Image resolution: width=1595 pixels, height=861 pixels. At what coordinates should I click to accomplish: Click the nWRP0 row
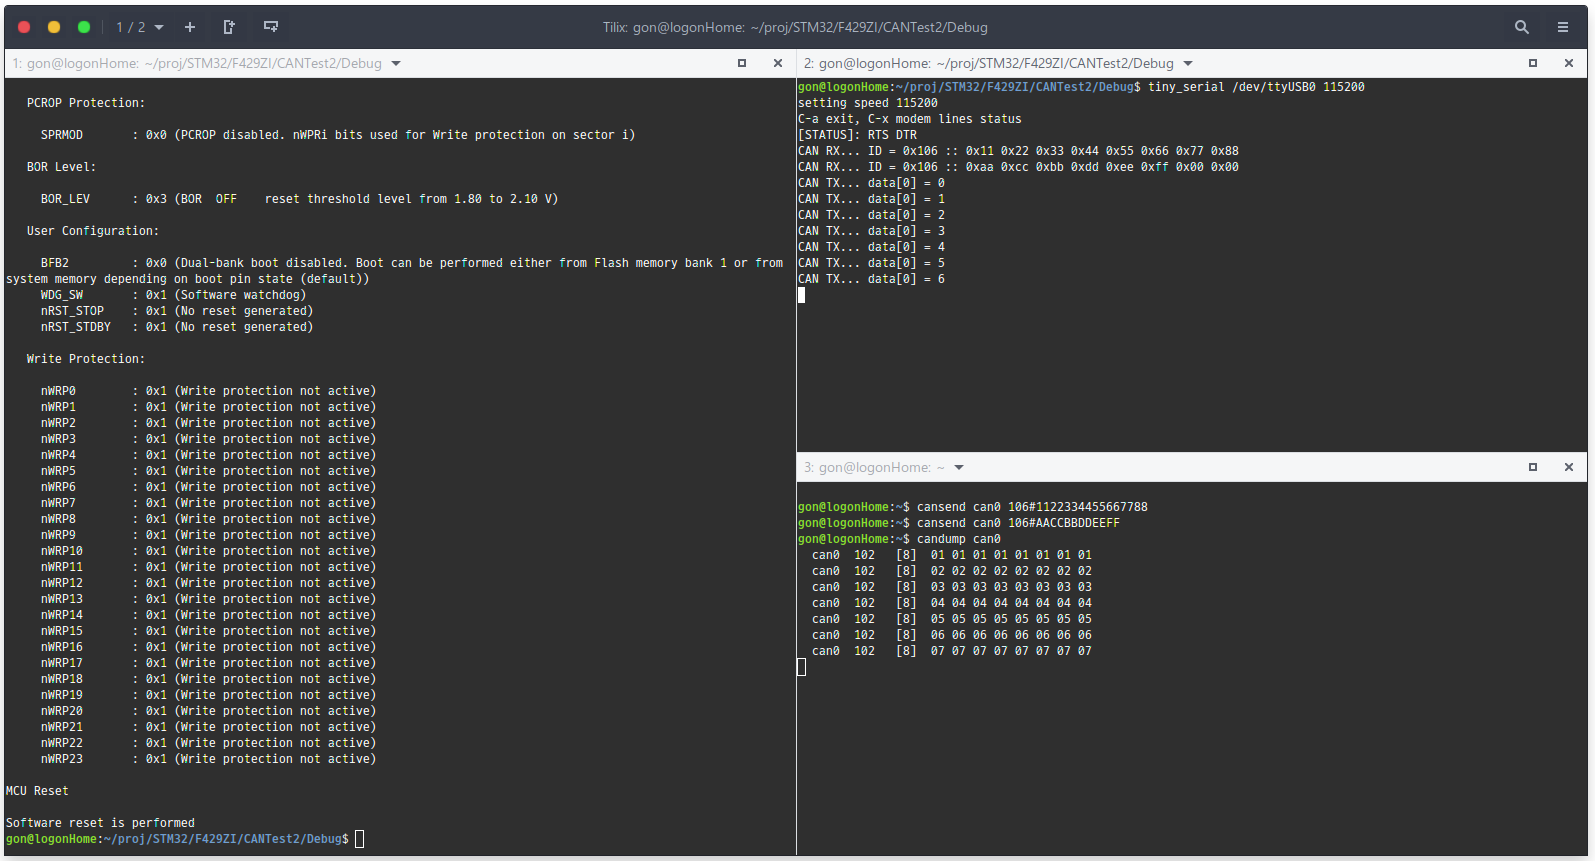click(208, 391)
